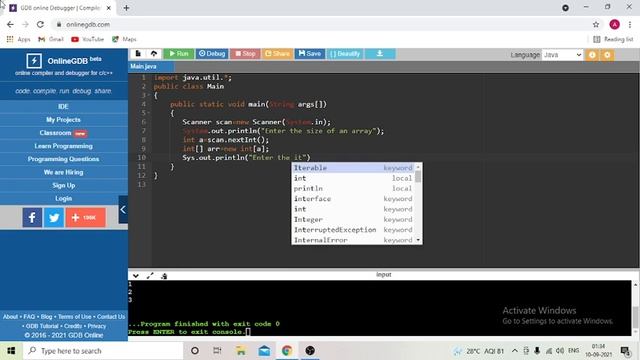Reload the browser page
The height and width of the screenshot is (360, 640).
pyautogui.click(x=40, y=24)
